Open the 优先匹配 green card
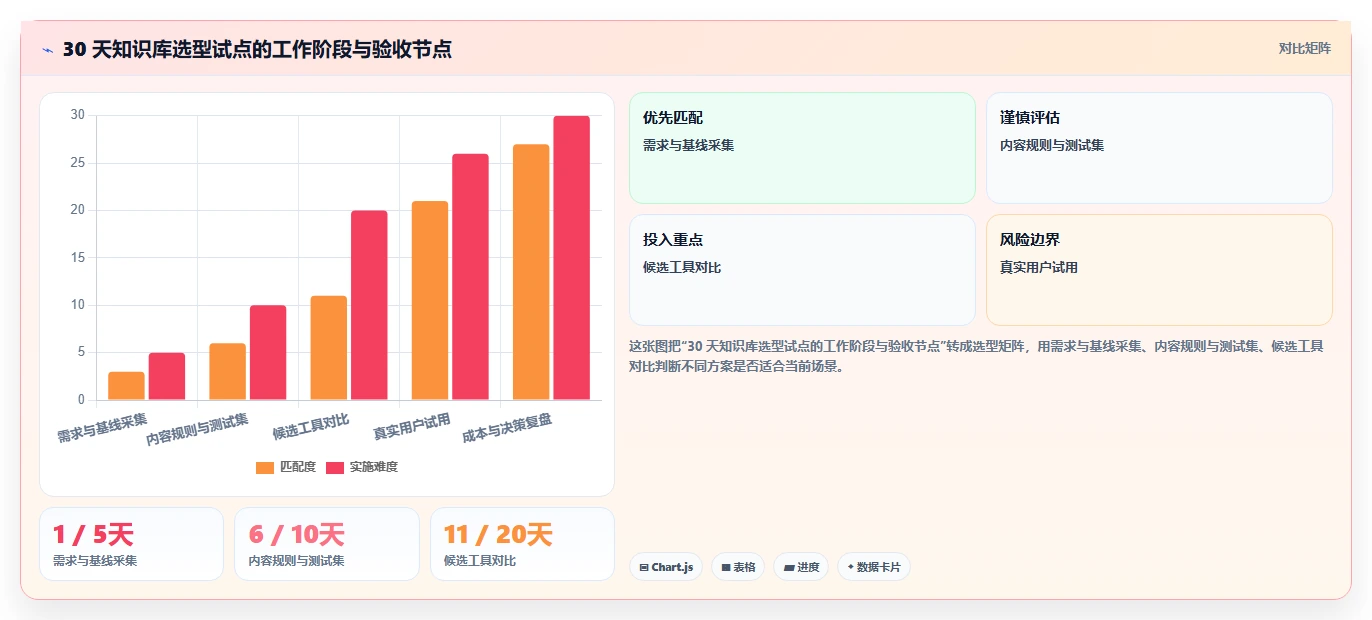The image size is (1372, 620). (x=802, y=148)
